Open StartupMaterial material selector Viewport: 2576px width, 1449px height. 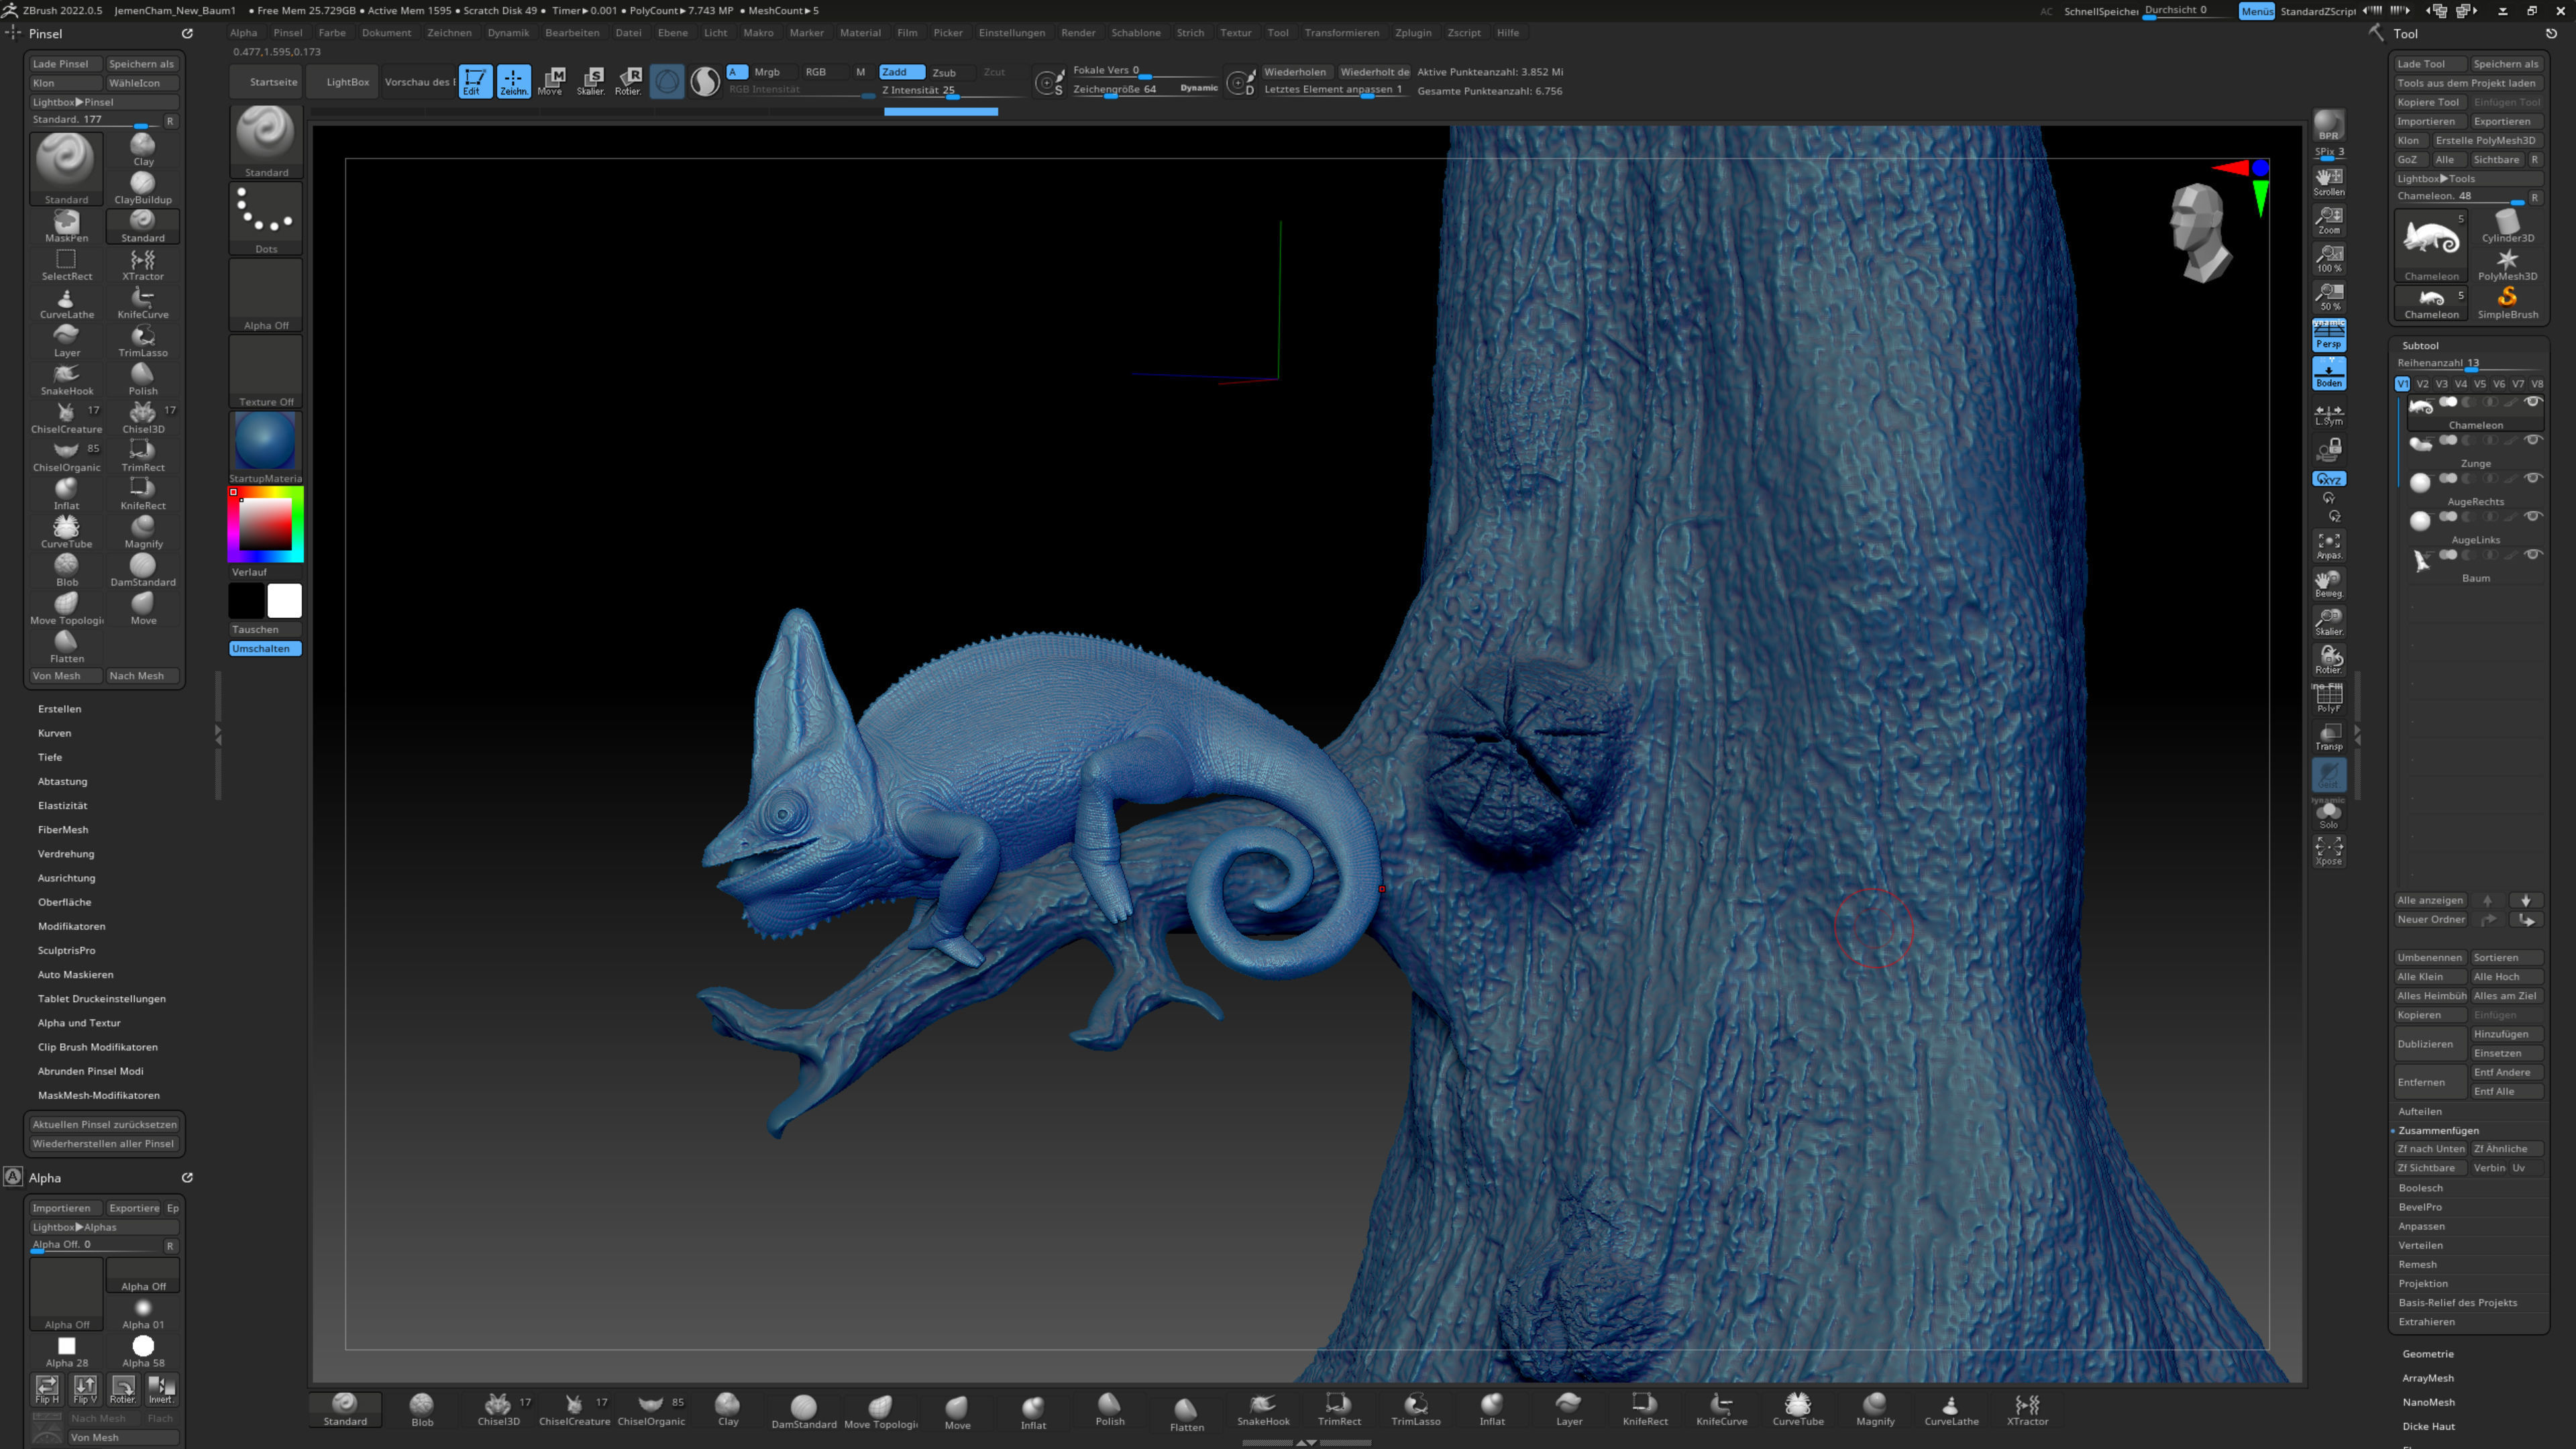tap(266, 448)
